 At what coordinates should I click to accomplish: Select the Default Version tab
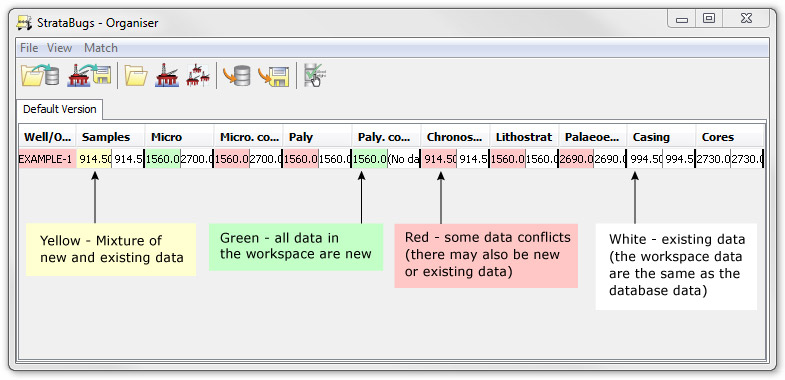60,109
